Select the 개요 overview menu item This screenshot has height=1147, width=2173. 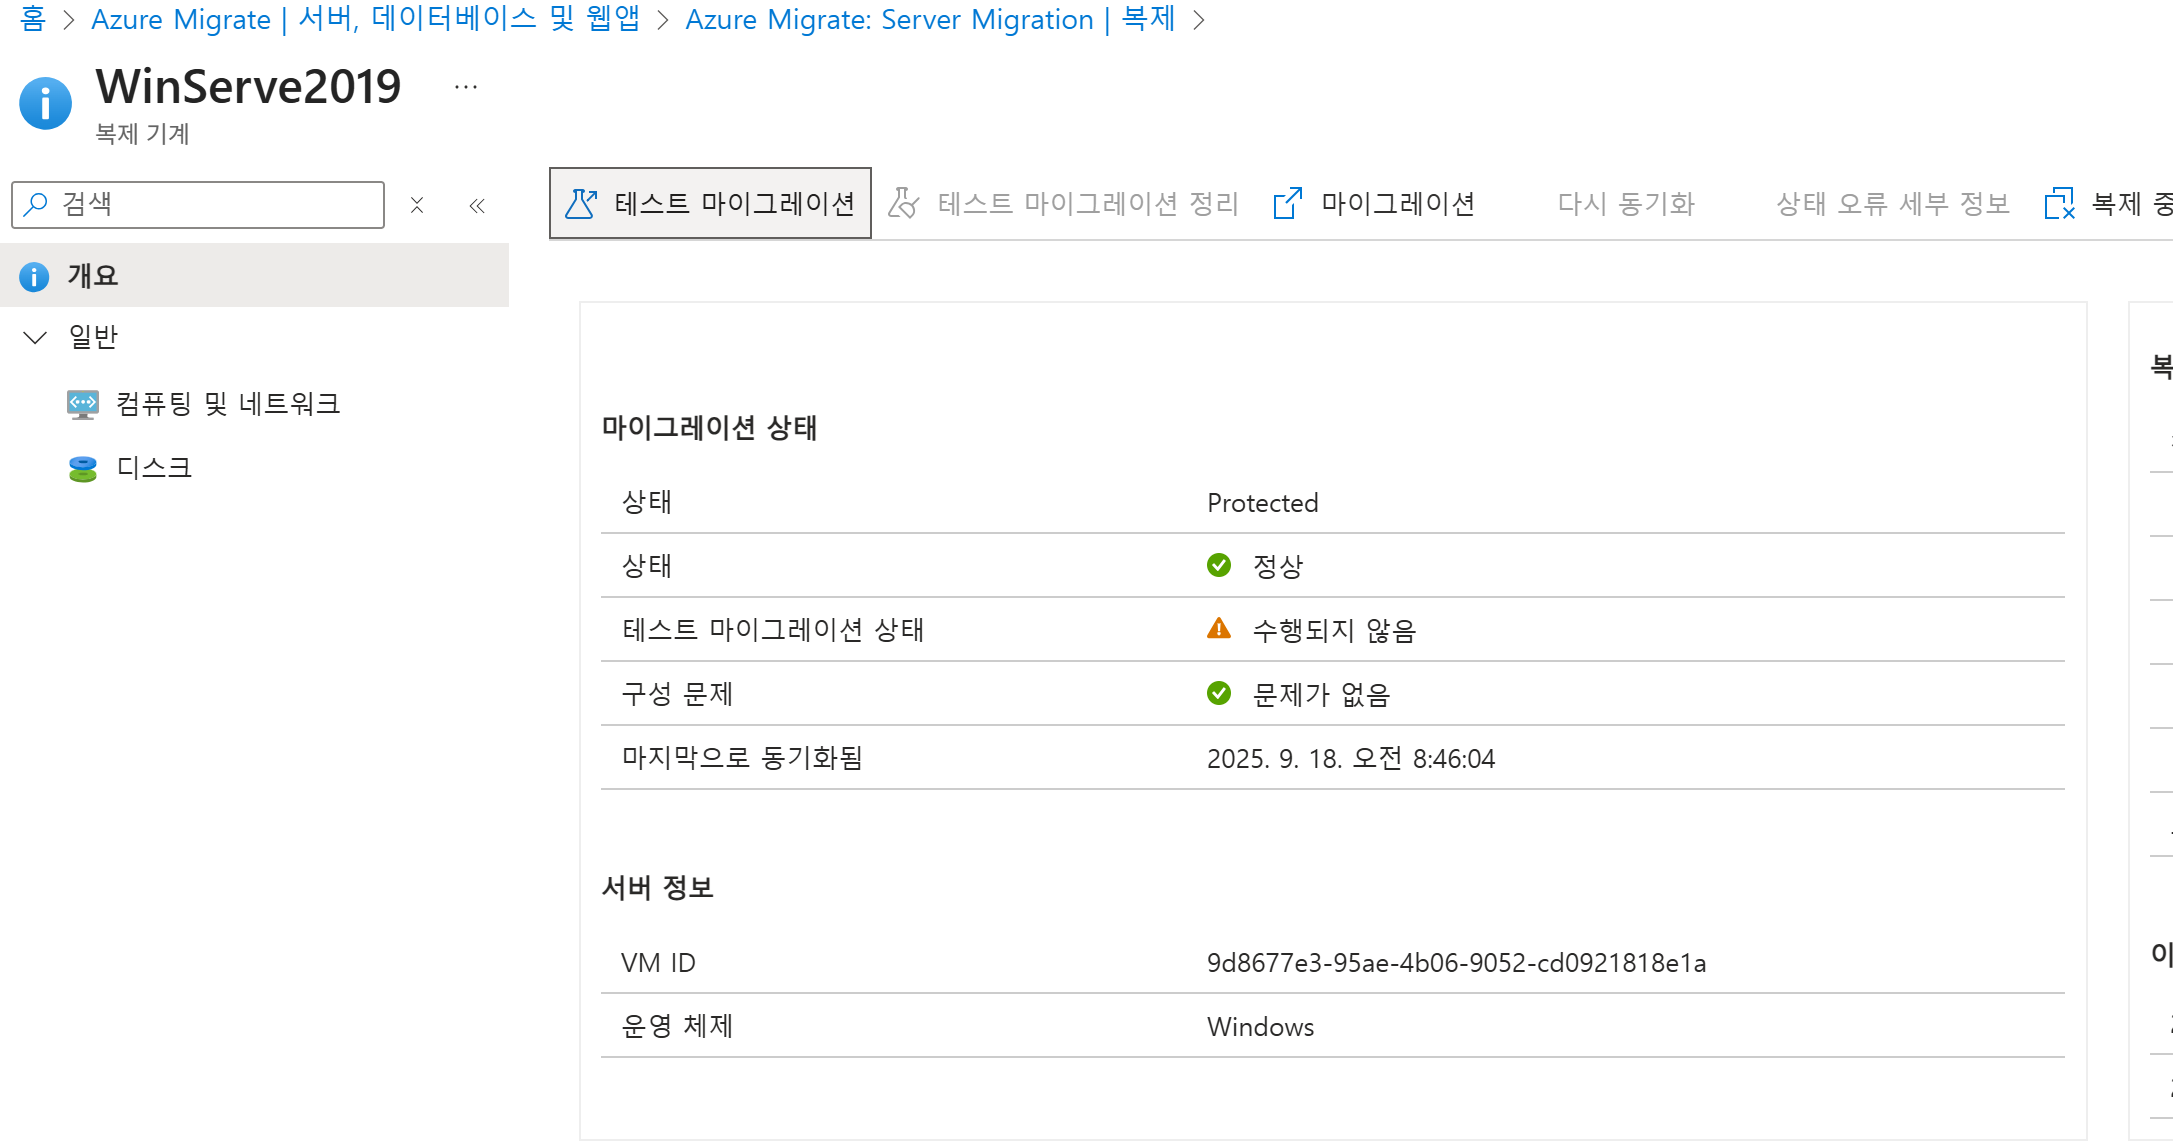point(93,276)
